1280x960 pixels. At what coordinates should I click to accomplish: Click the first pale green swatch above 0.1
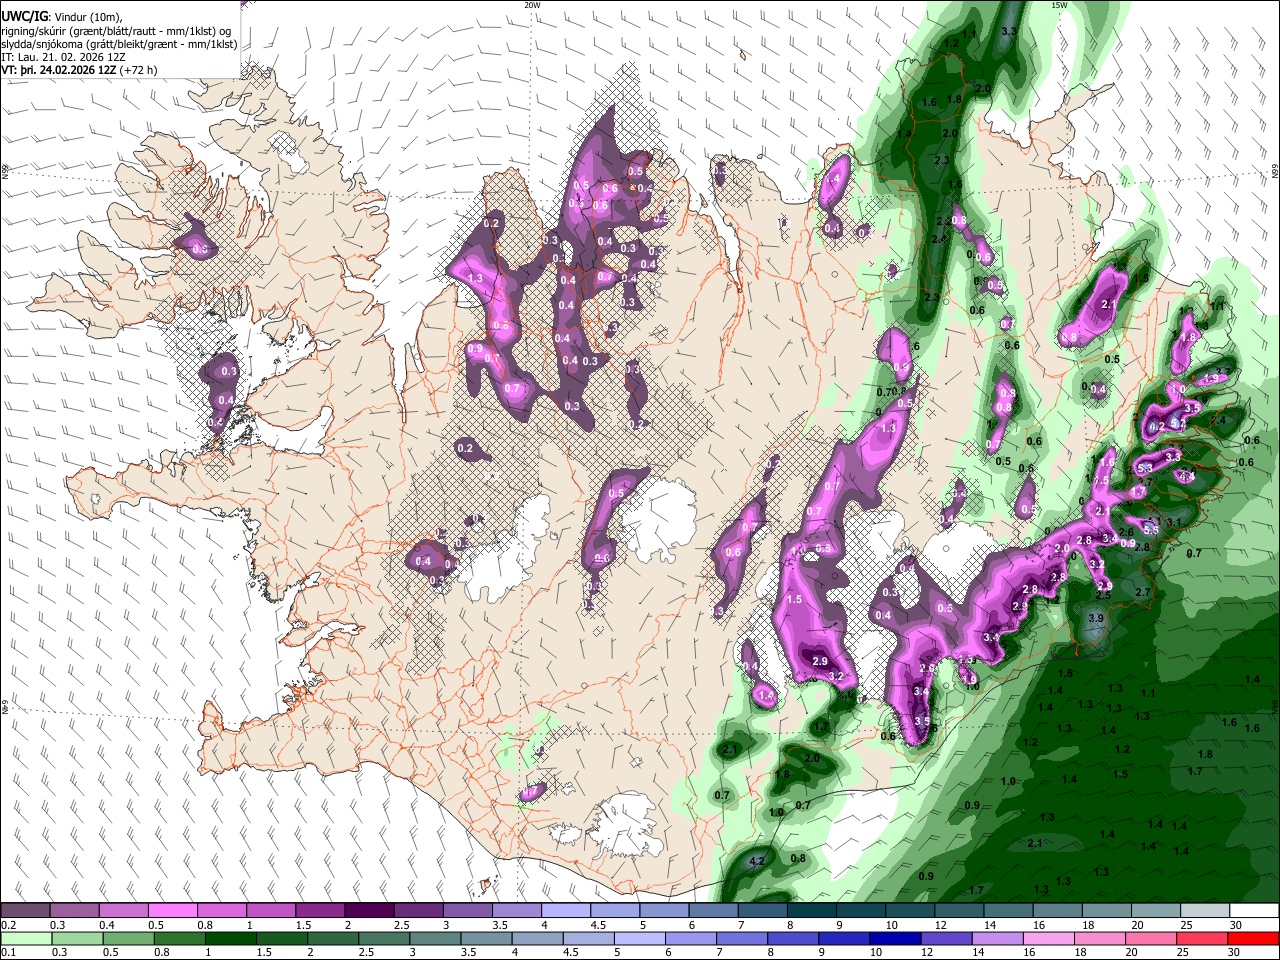tap(25, 939)
